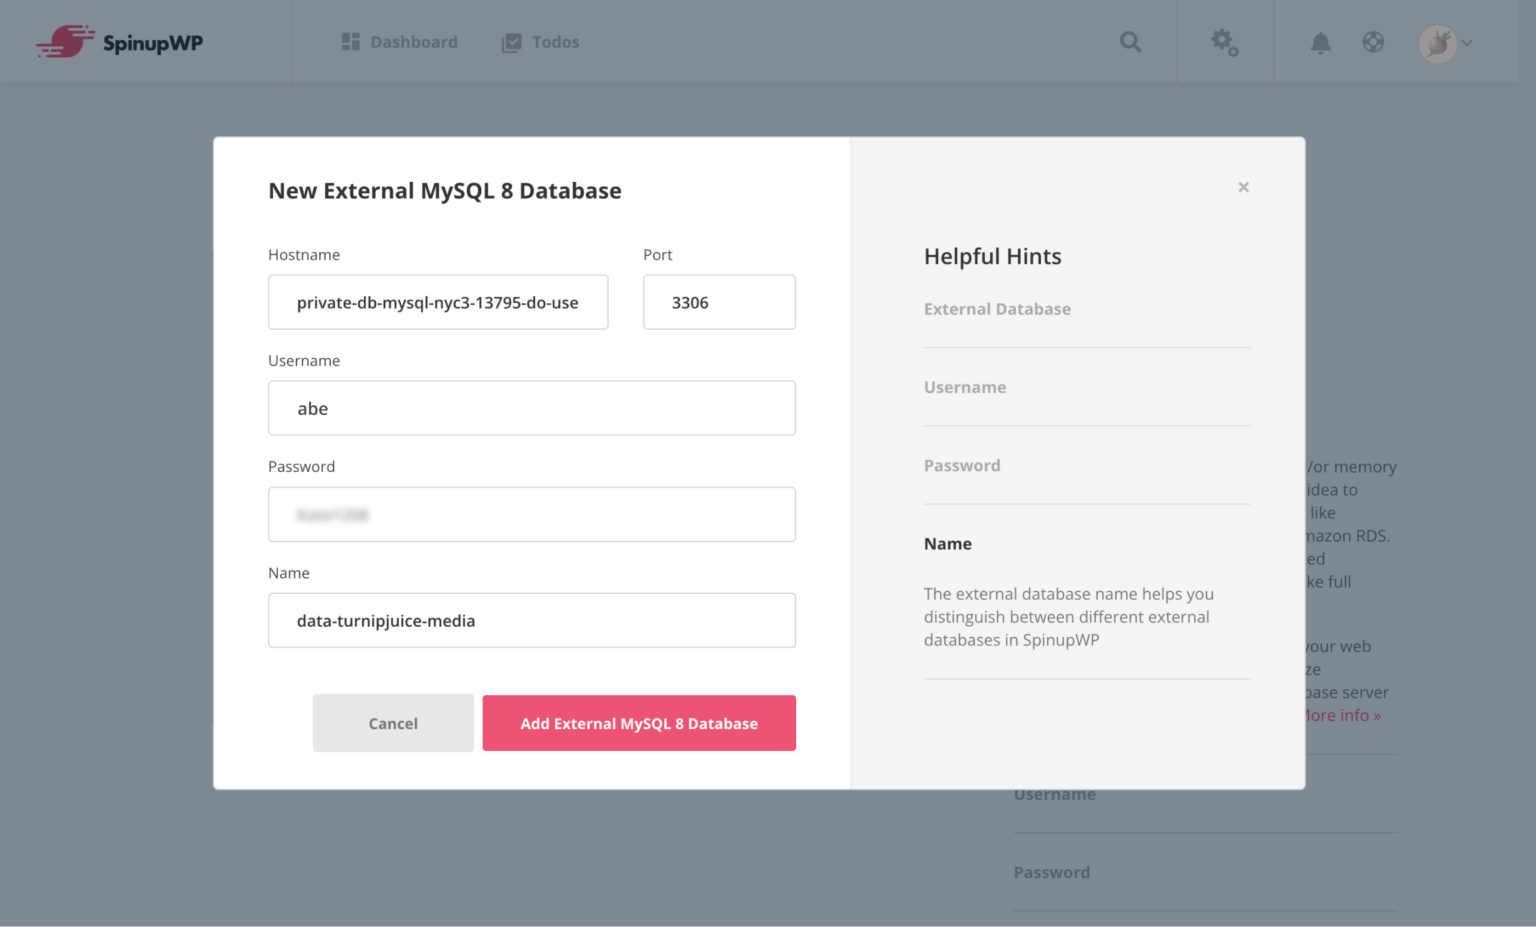The height and width of the screenshot is (927, 1536).
Task: Click the settings gears icon
Action: (x=1225, y=42)
